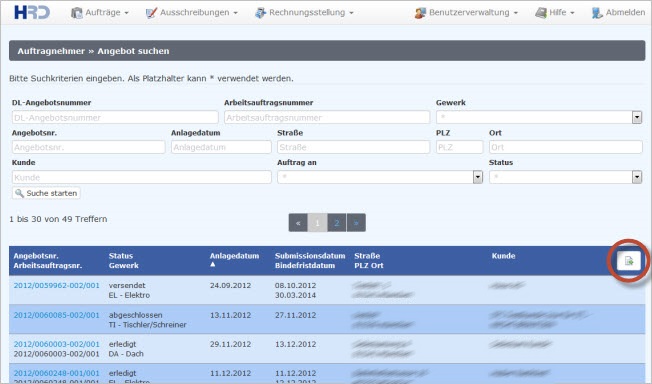Expand the Gewerk dropdown
The image size is (652, 384).
(x=637, y=118)
